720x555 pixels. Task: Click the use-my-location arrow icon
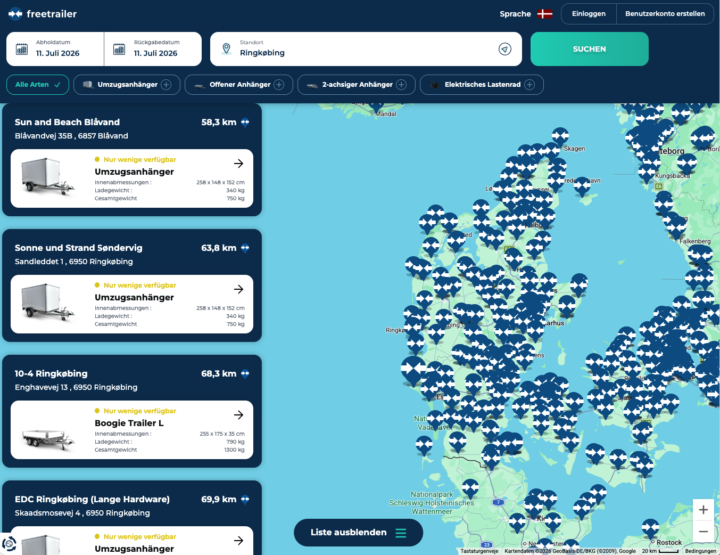(505, 49)
